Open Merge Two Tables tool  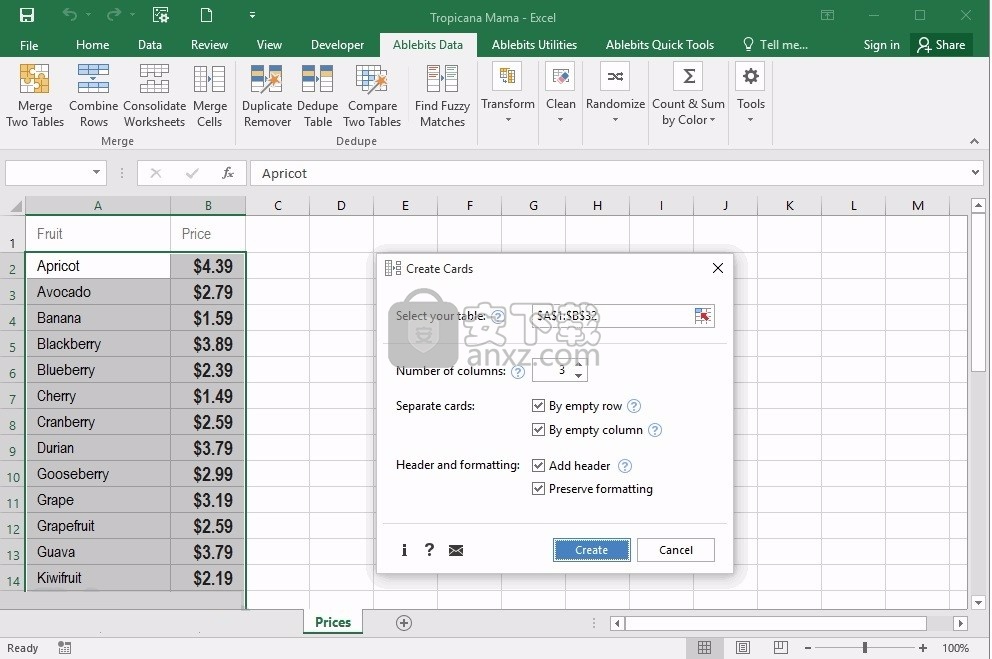35,95
